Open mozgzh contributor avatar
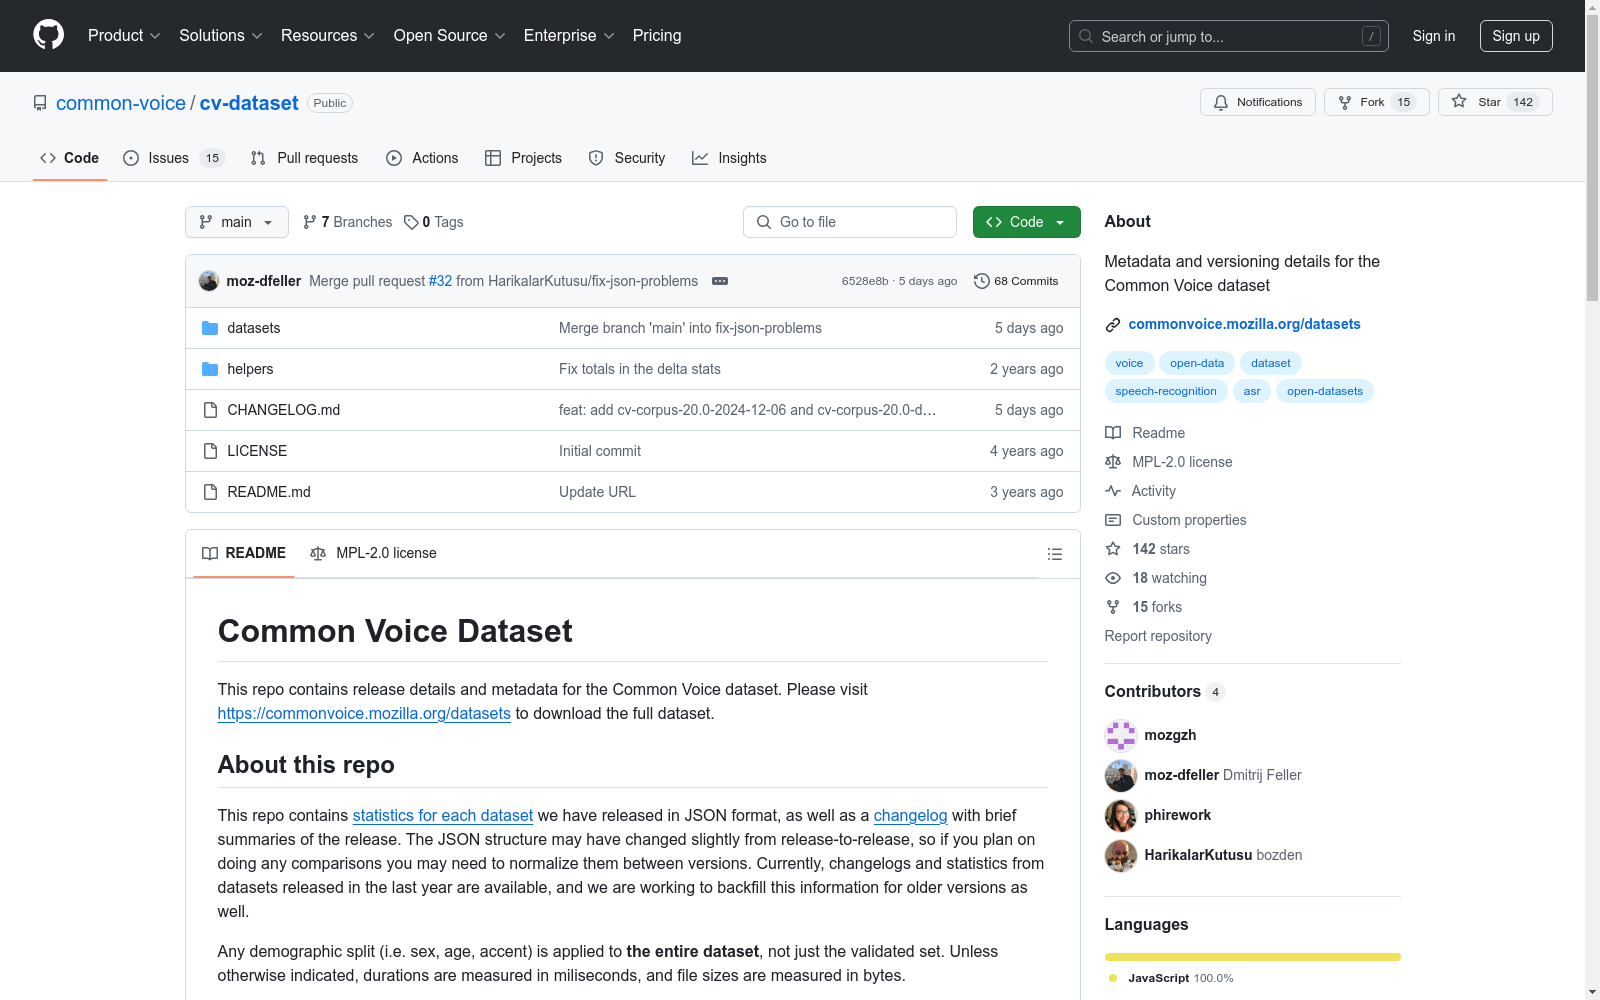 point(1121,735)
